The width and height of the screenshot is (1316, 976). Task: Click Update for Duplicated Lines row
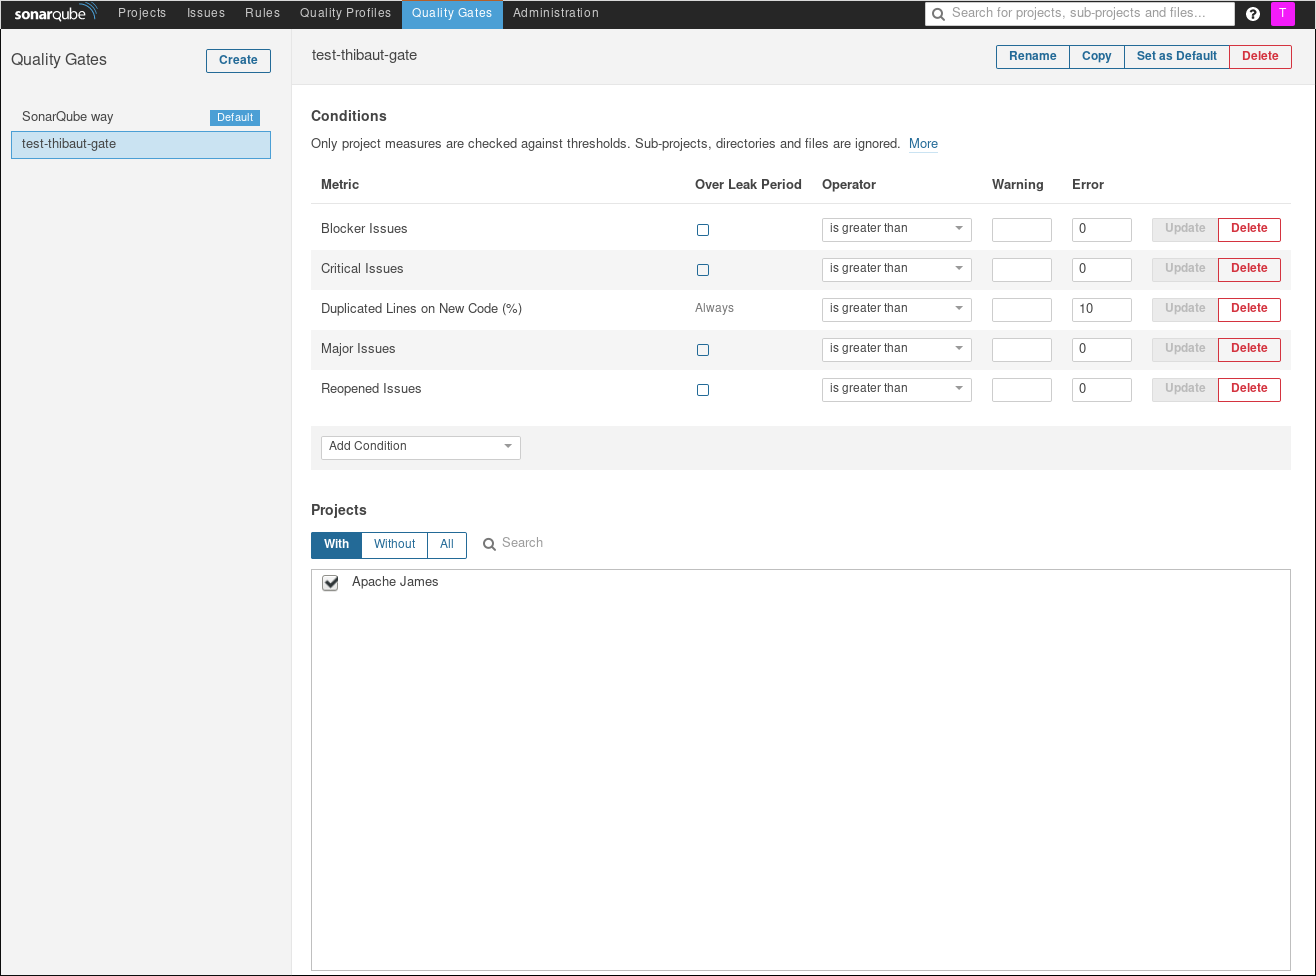(x=1185, y=309)
